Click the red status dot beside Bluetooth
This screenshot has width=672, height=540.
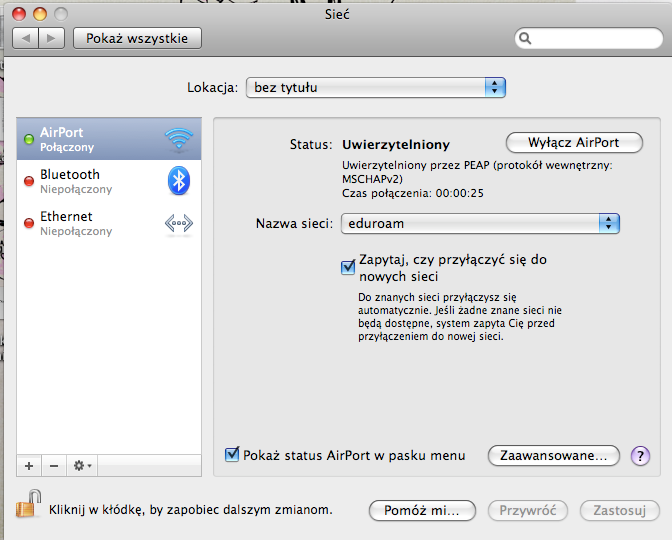[x=29, y=181]
